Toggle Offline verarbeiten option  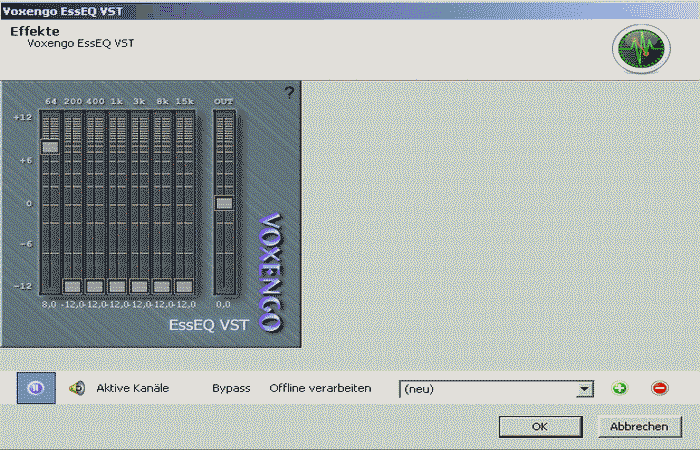[320, 388]
